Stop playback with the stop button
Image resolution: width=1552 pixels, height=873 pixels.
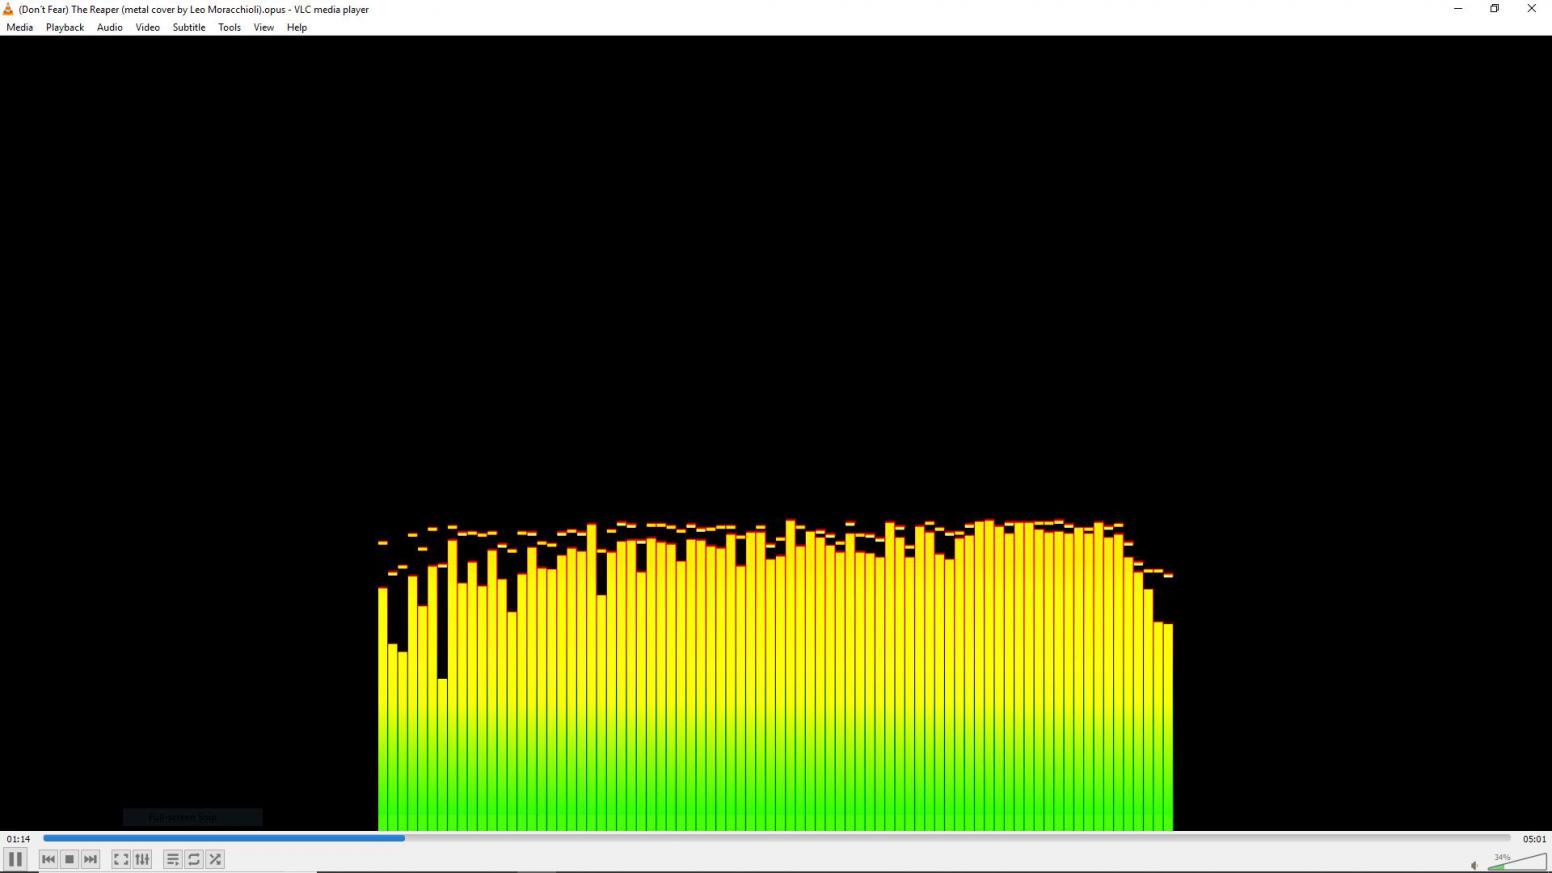pyautogui.click(x=69, y=859)
